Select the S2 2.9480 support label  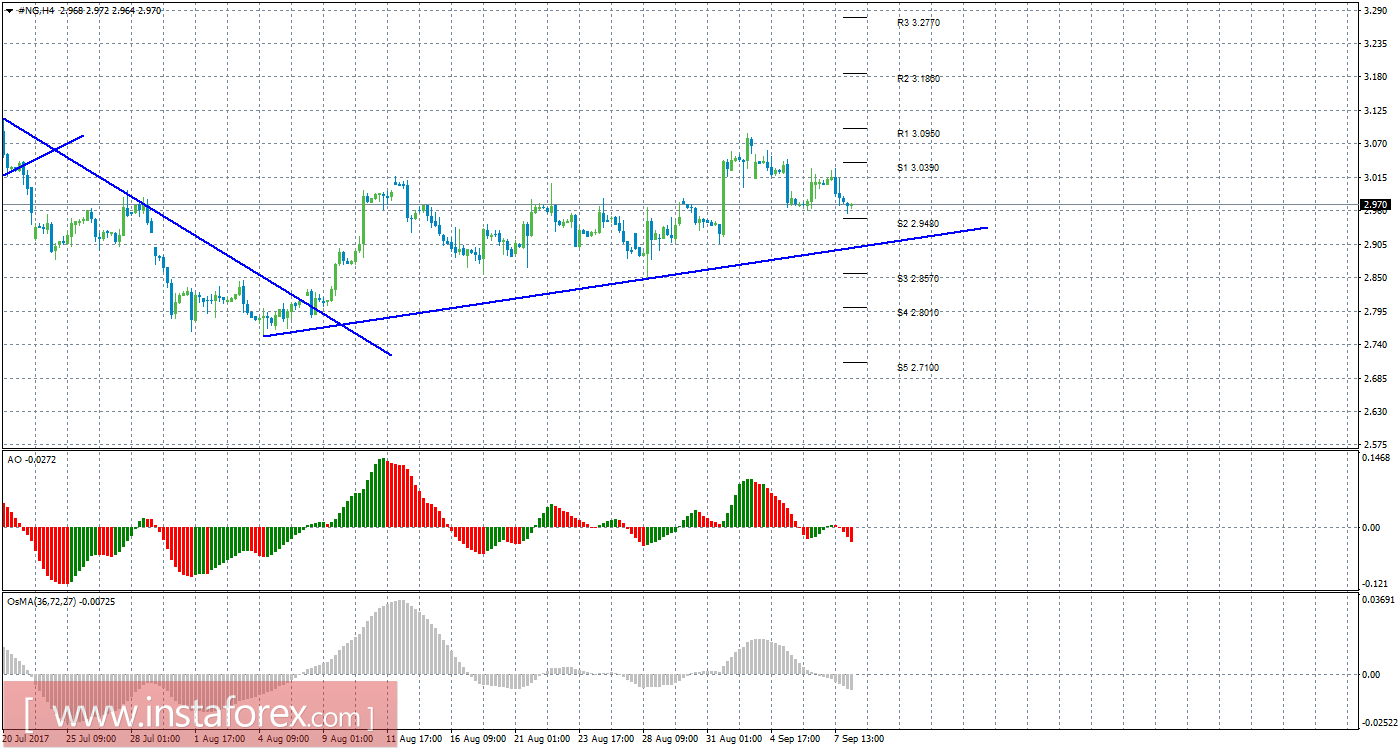tap(918, 223)
